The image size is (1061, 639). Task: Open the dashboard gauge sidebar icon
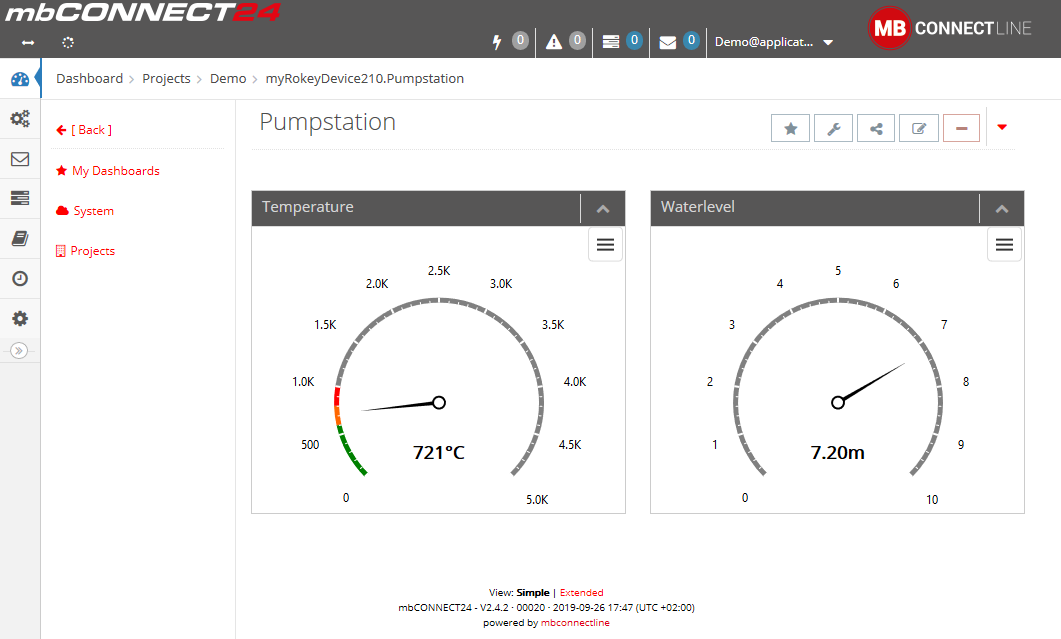pyautogui.click(x=20, y=79)
